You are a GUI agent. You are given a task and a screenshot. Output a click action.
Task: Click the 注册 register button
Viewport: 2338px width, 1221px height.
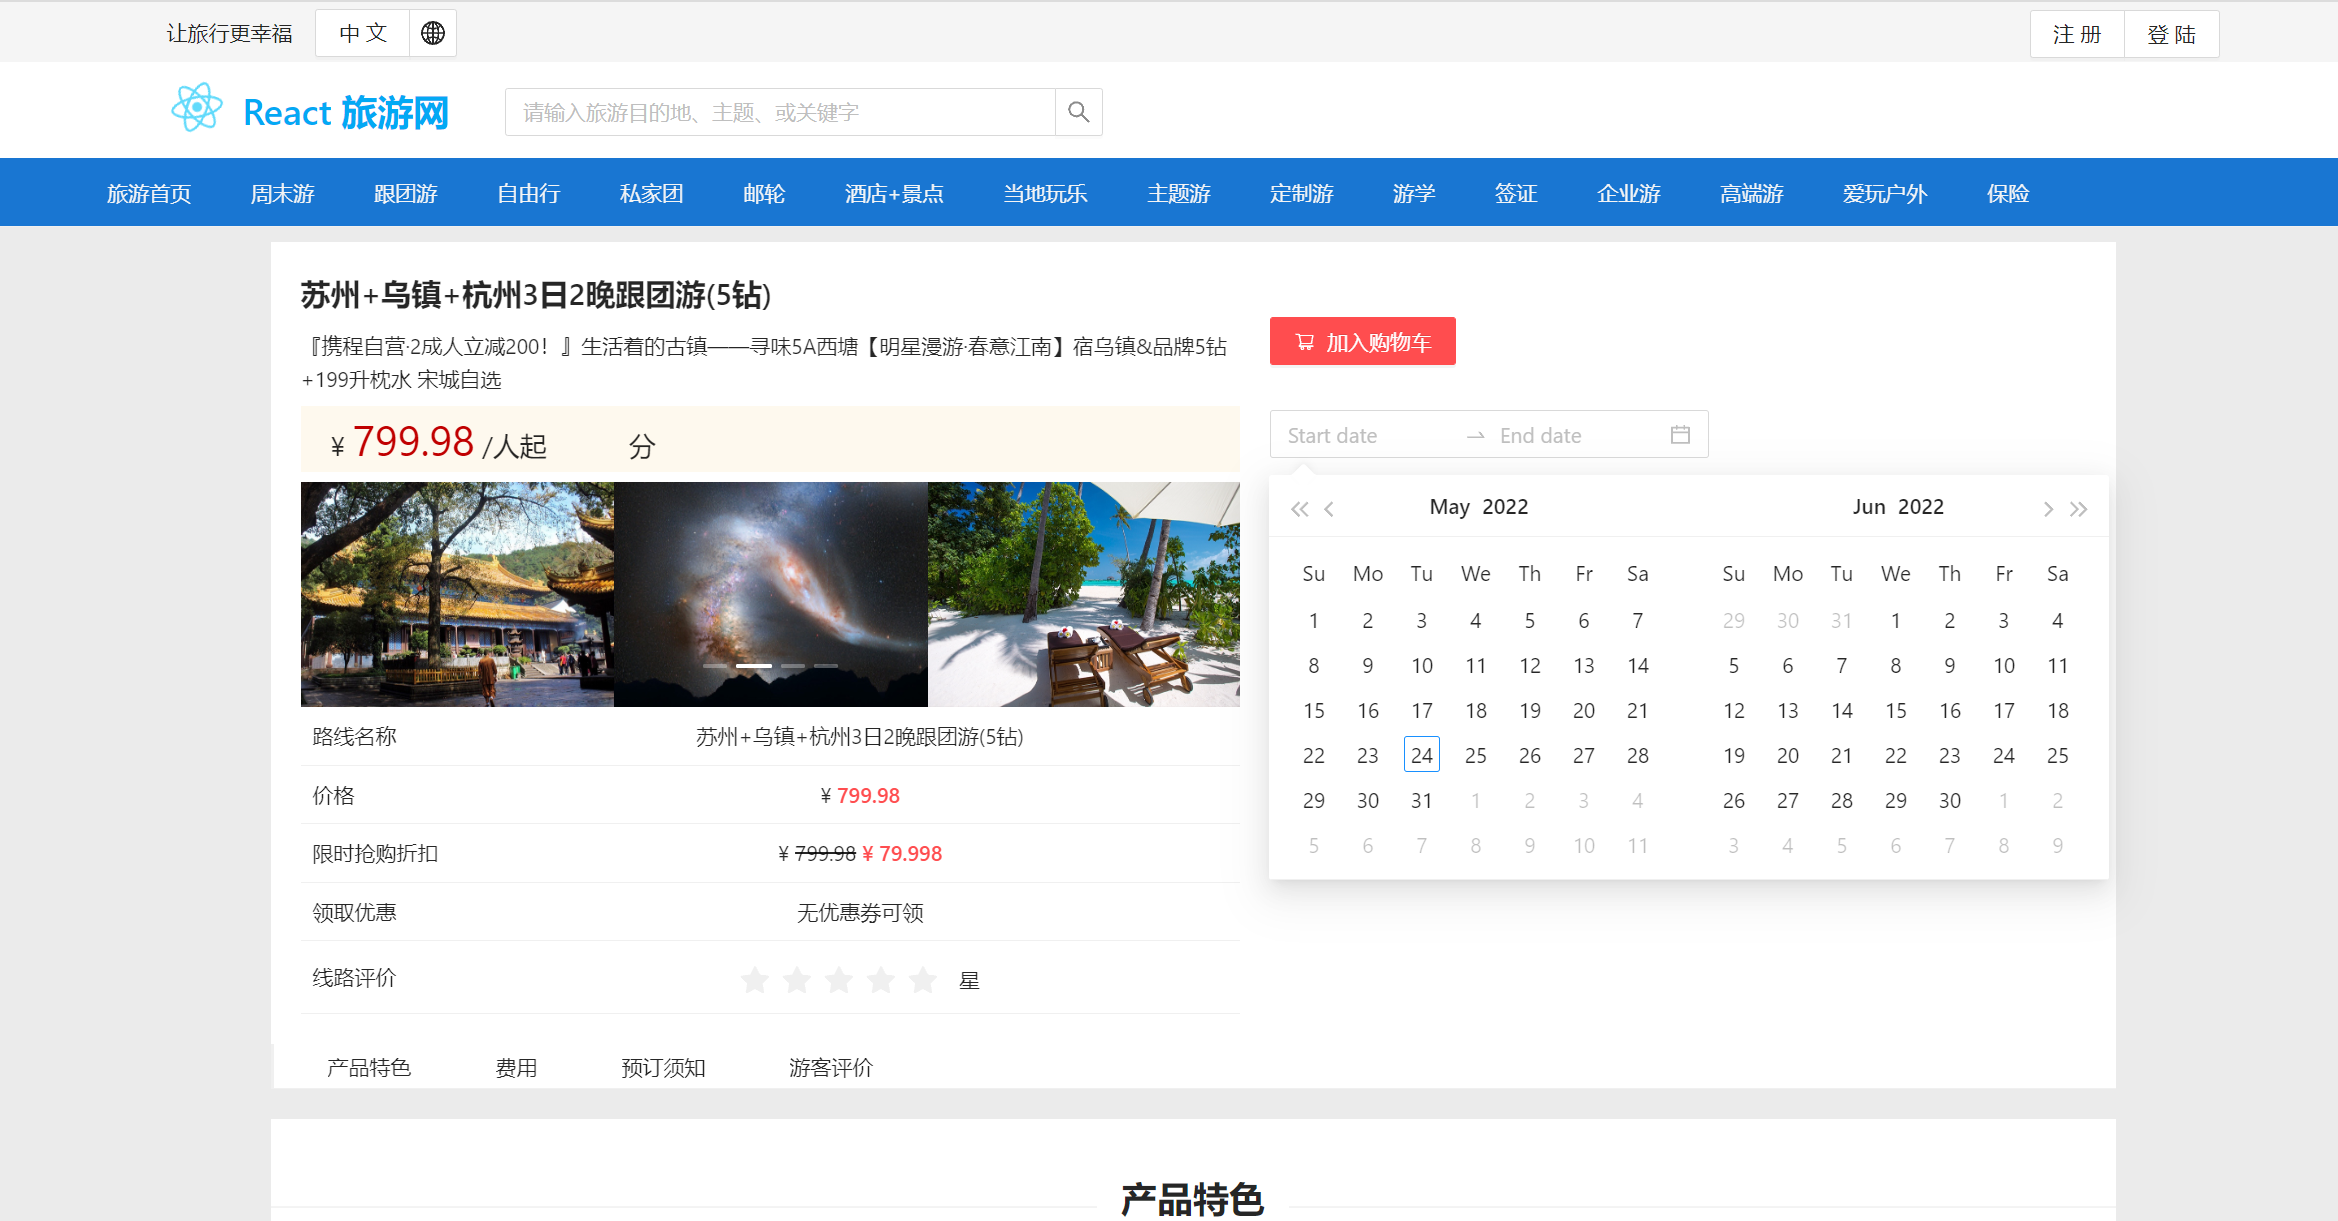click(x=2077, y=34)
